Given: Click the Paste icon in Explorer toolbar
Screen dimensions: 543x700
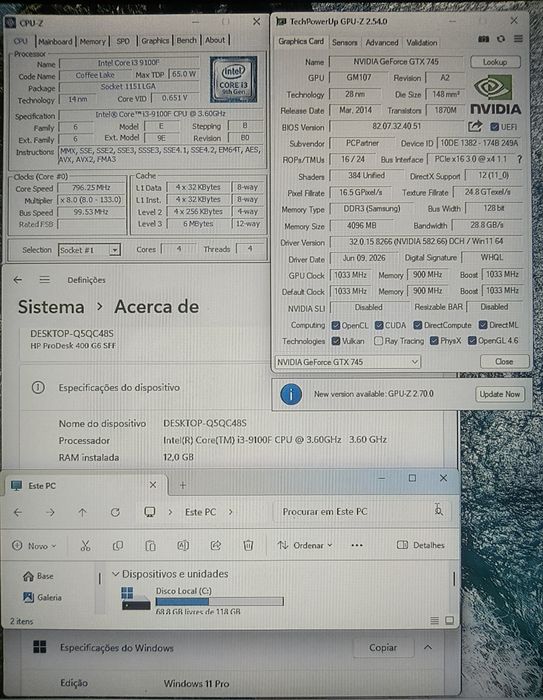Looking at the screenshot, I should coord(150,545).
